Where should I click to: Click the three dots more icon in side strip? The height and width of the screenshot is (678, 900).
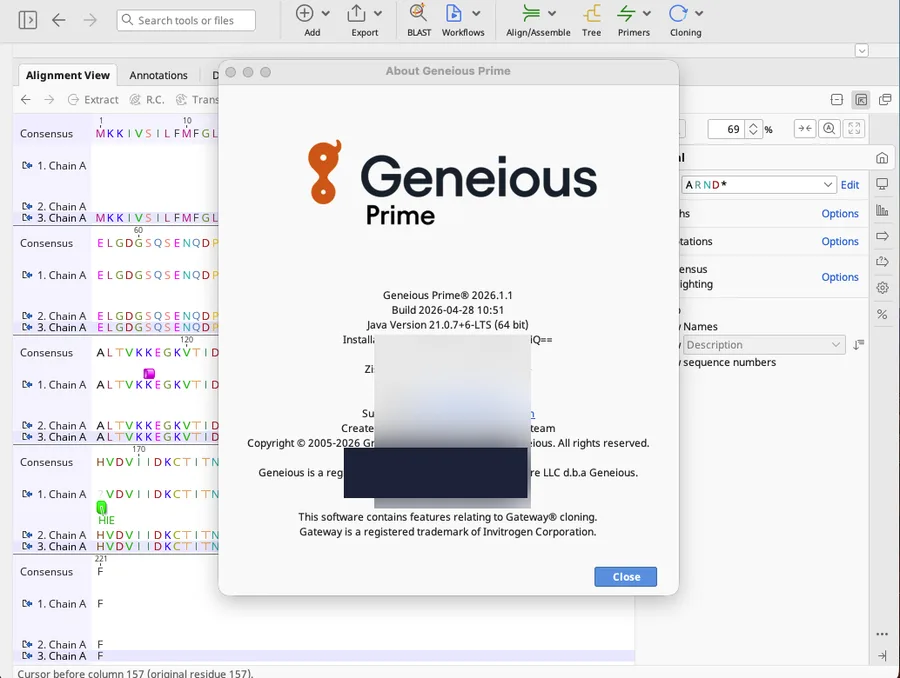[882, 634]
